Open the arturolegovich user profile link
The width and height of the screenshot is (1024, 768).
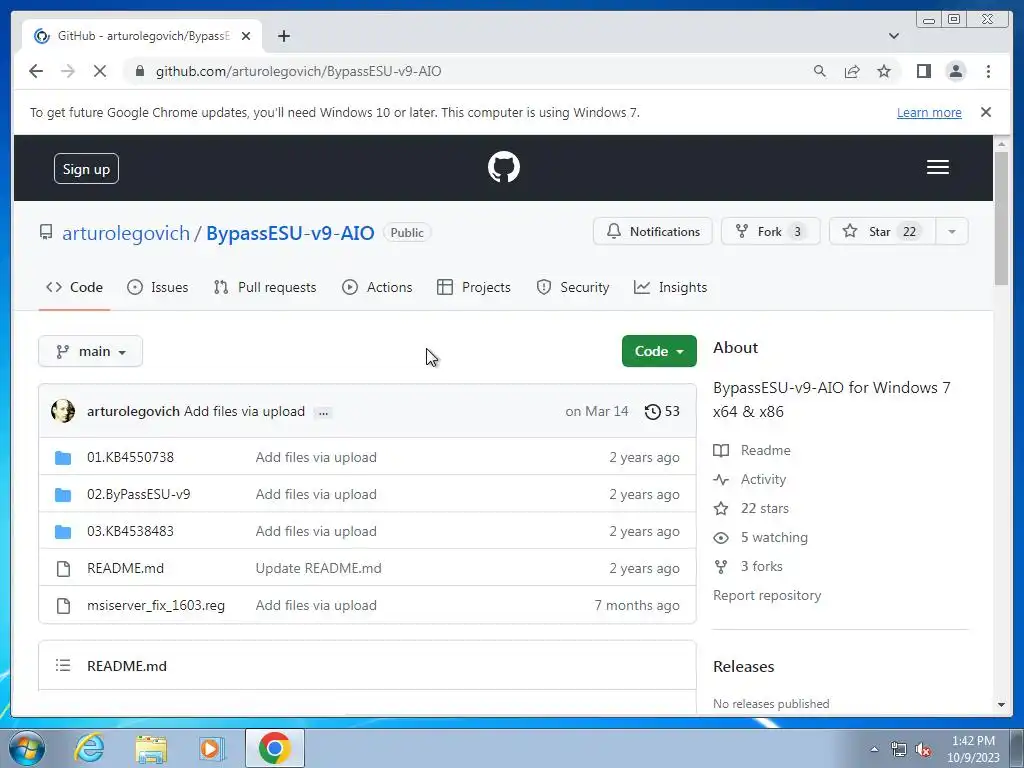coord(126,233)
